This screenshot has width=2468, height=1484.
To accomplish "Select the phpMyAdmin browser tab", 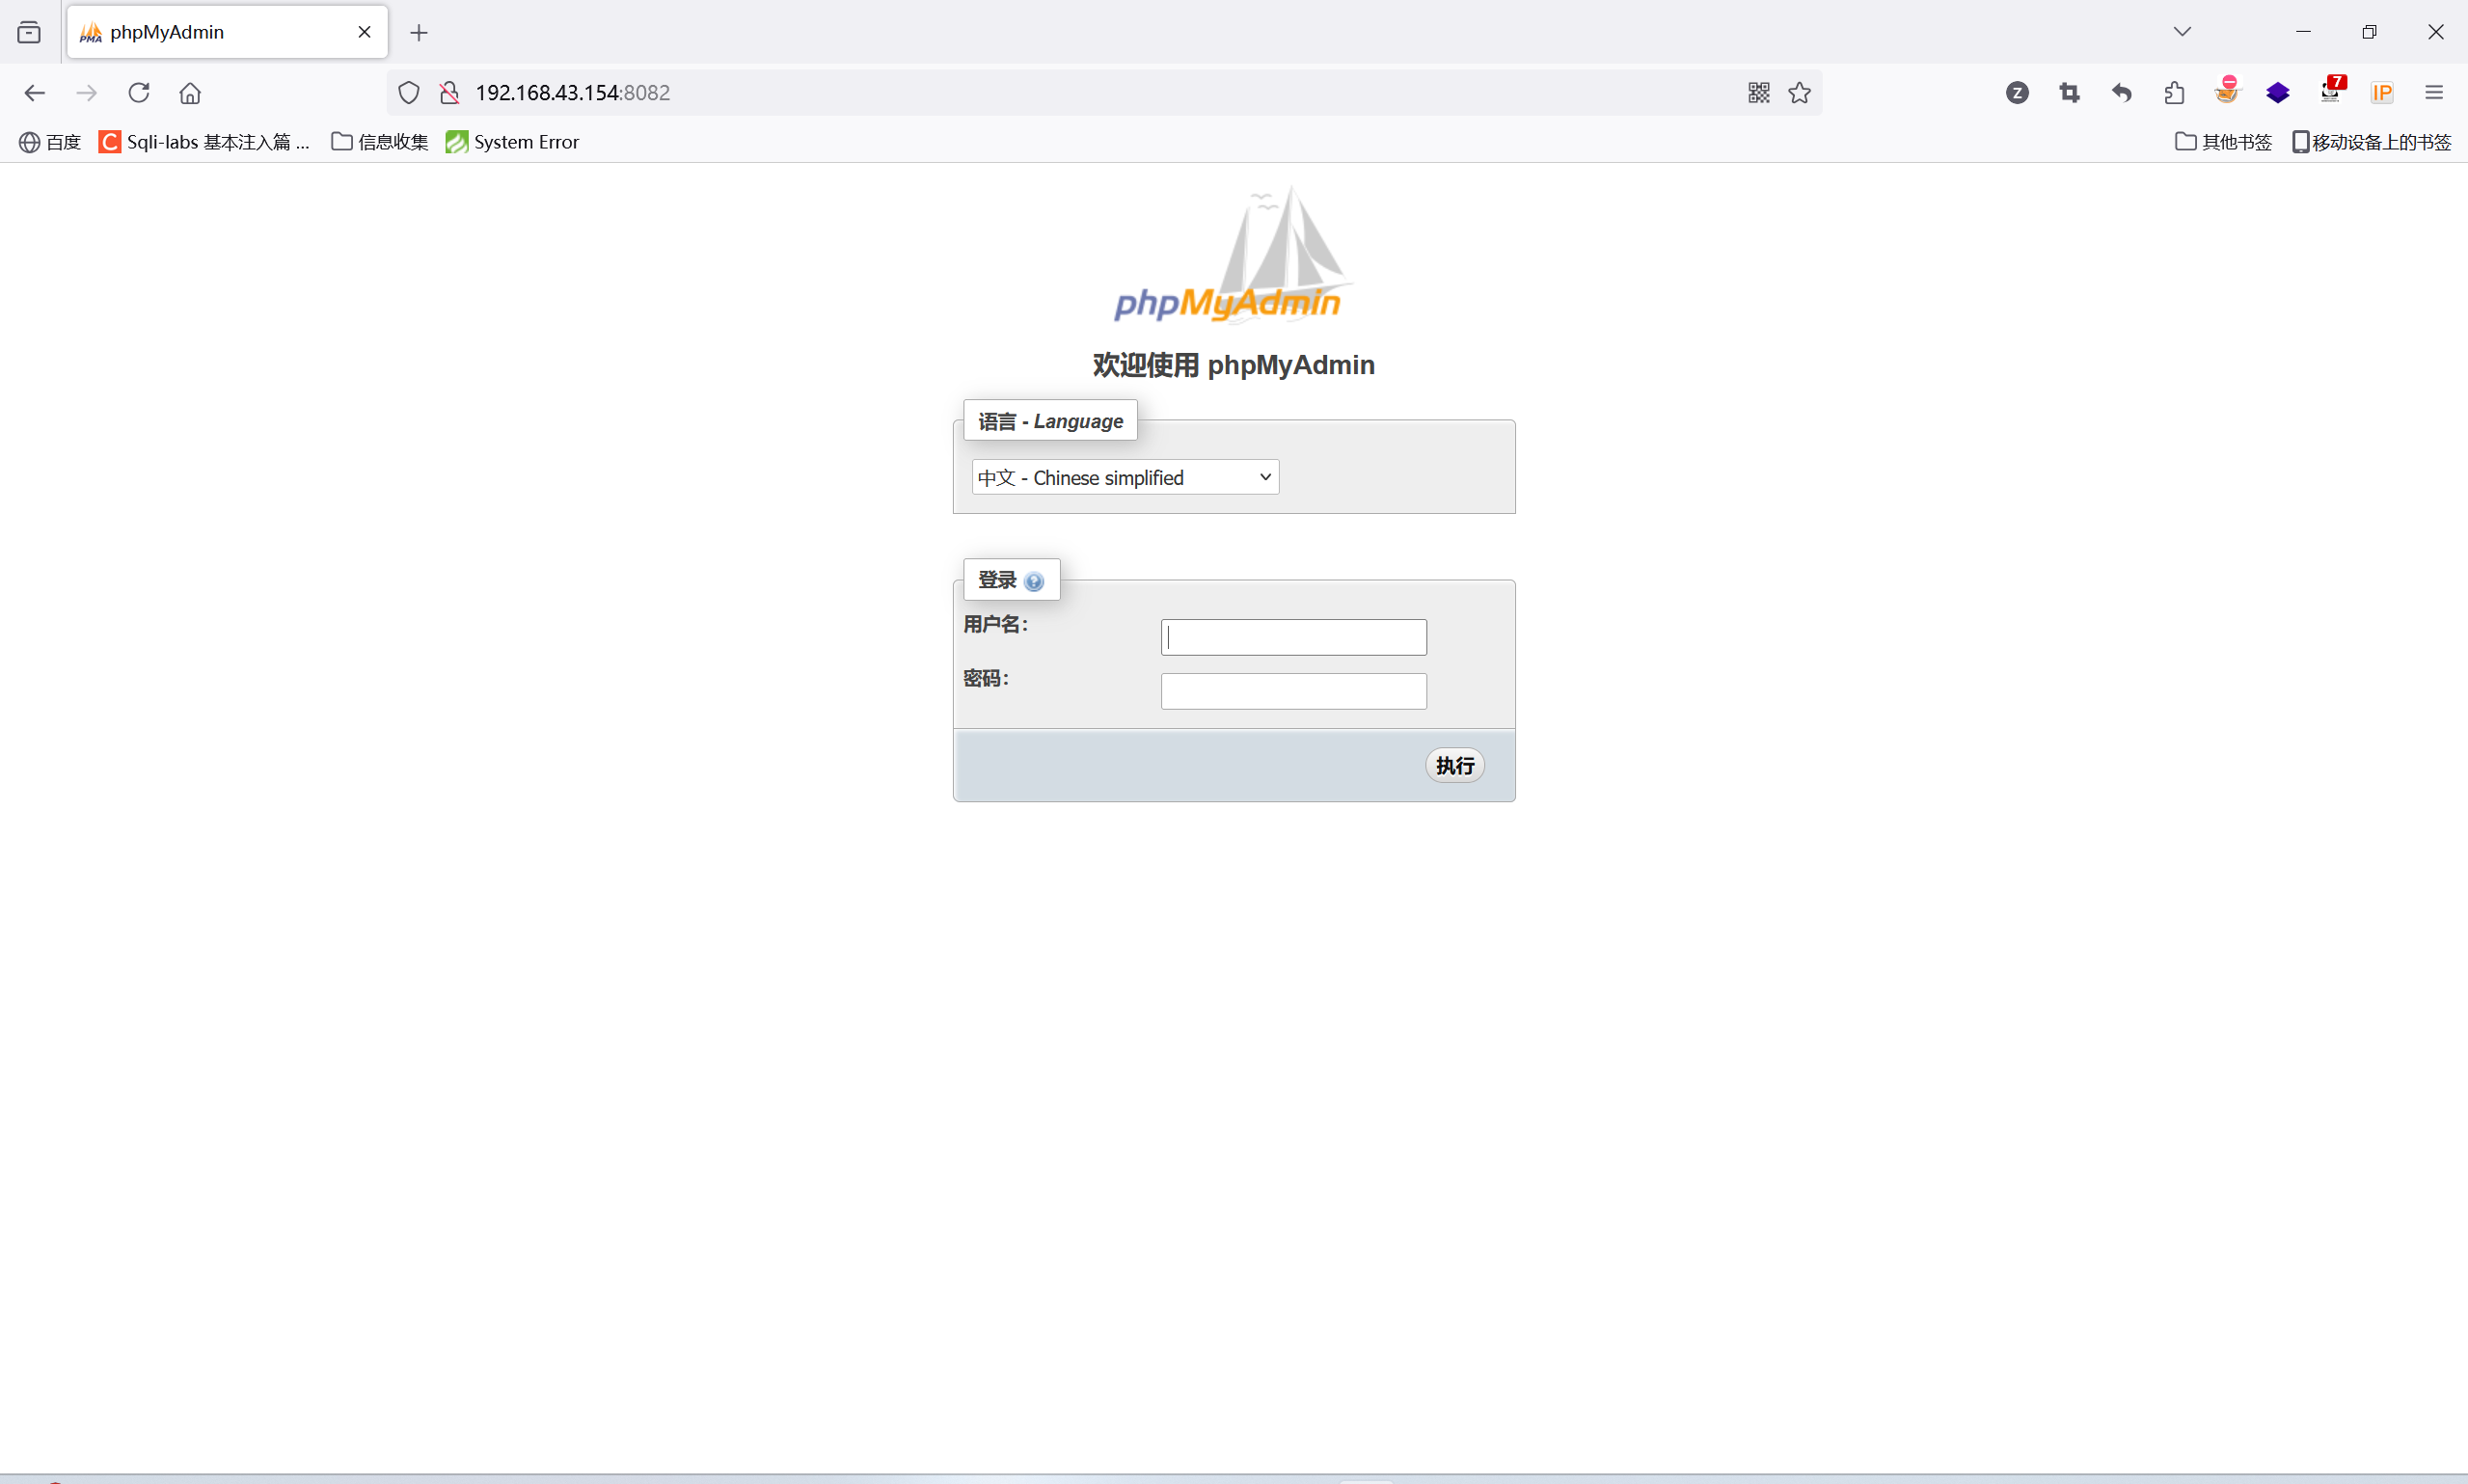I will [210, 32].
